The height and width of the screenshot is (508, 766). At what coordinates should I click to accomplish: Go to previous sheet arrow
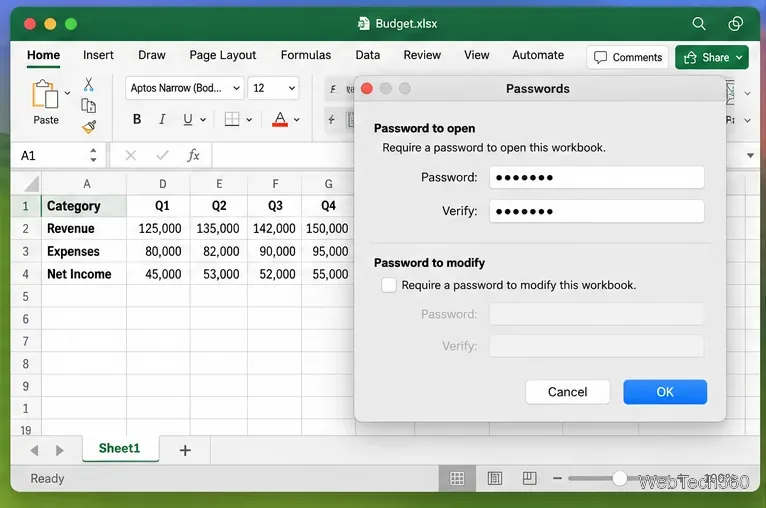point(34,450)
